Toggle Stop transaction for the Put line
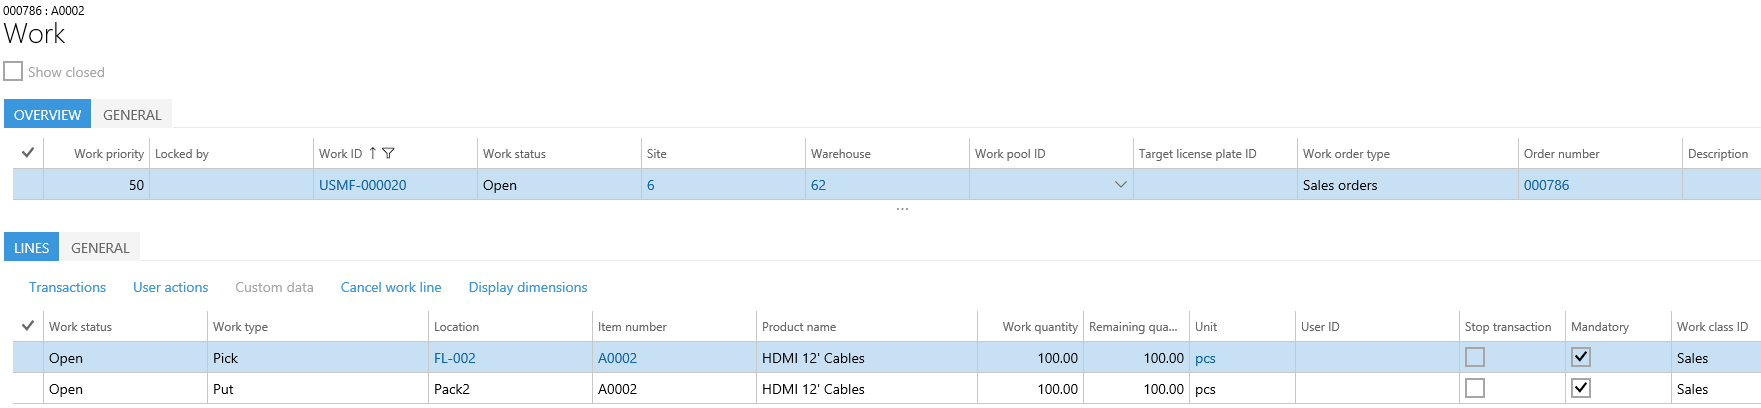Screen dimensions: 1761x408 pos(1475,388)
